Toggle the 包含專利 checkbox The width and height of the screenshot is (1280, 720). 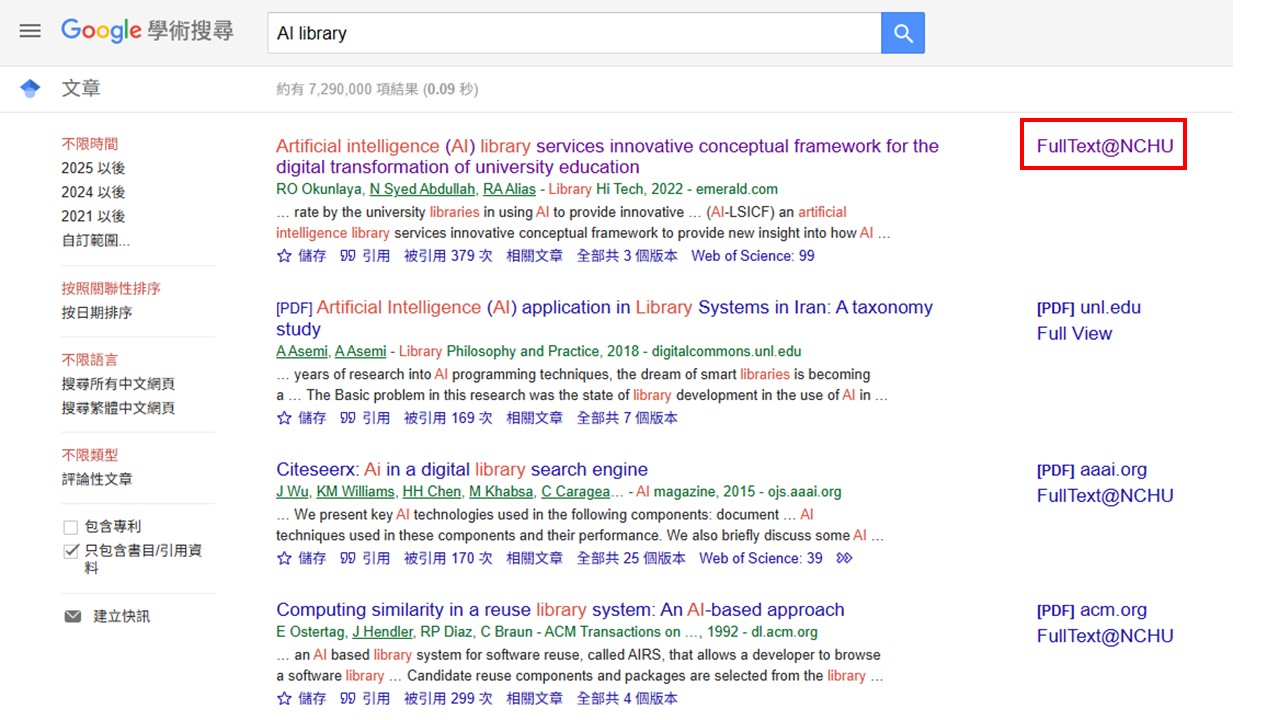[71, 527]
